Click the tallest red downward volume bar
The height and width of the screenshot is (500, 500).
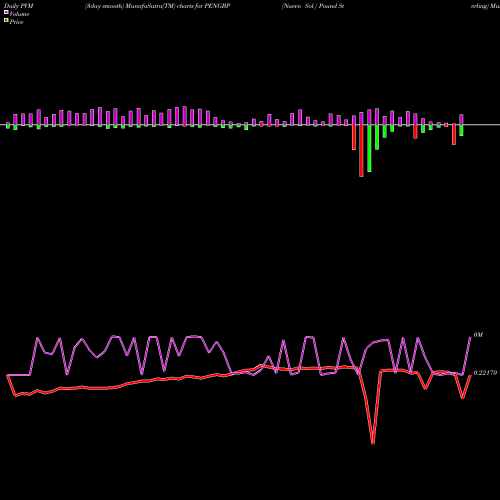tap(361, 151)
